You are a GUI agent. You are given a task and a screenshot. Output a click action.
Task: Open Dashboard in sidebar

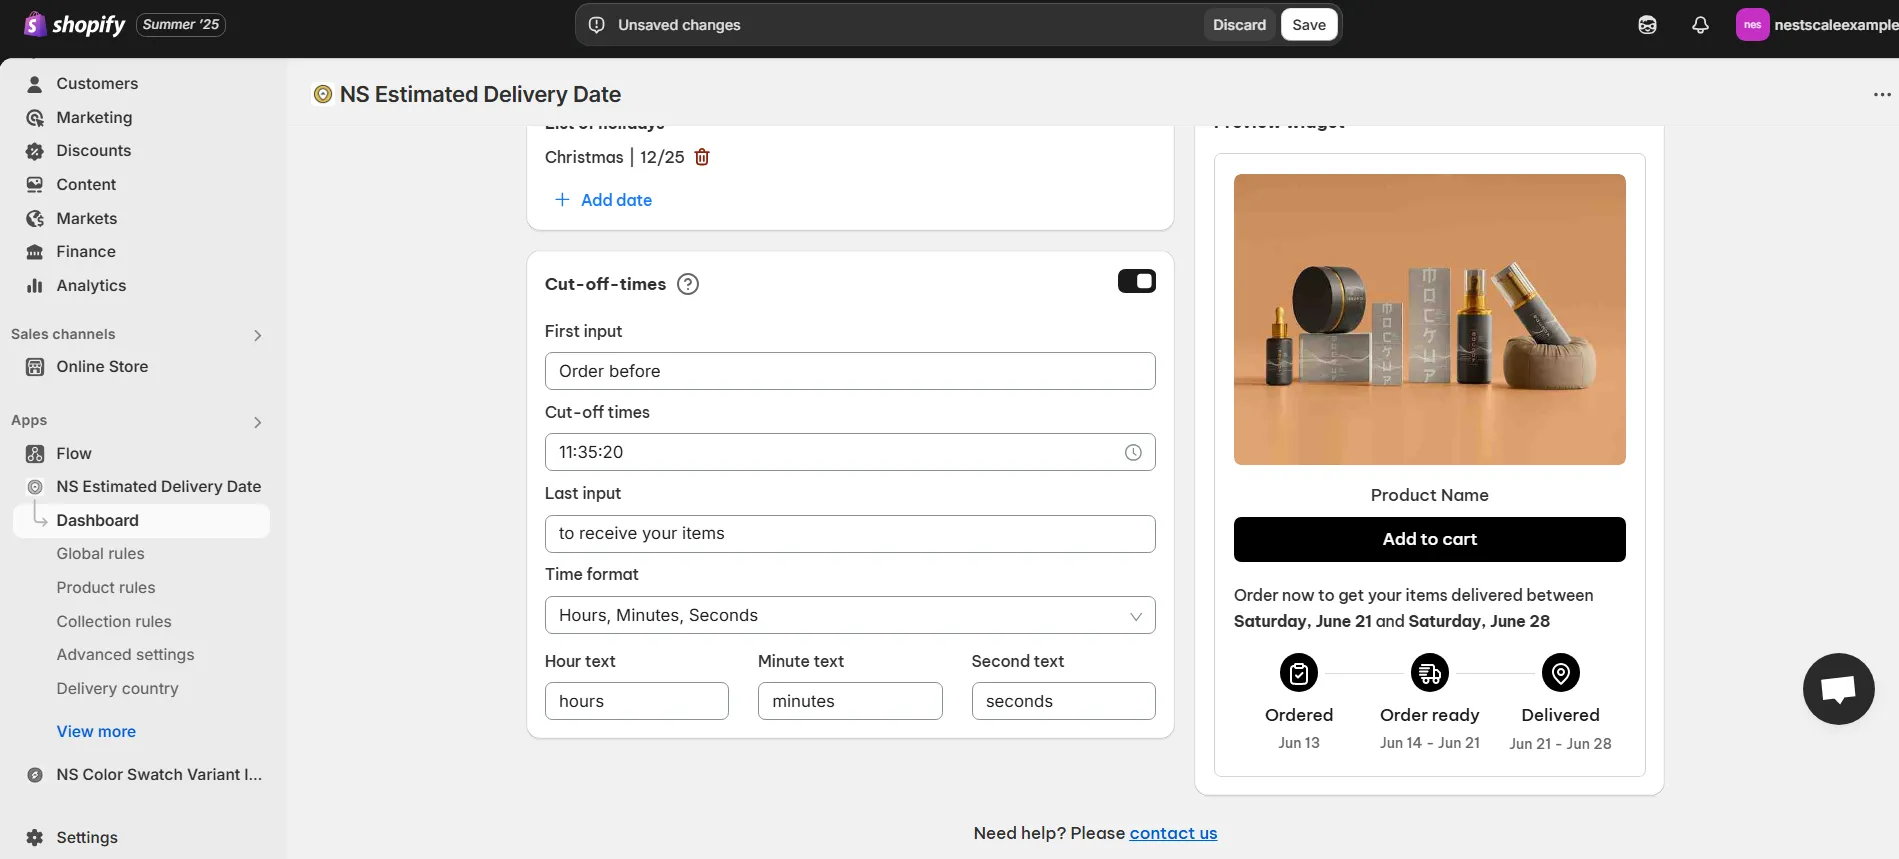(x=142, y=521)
